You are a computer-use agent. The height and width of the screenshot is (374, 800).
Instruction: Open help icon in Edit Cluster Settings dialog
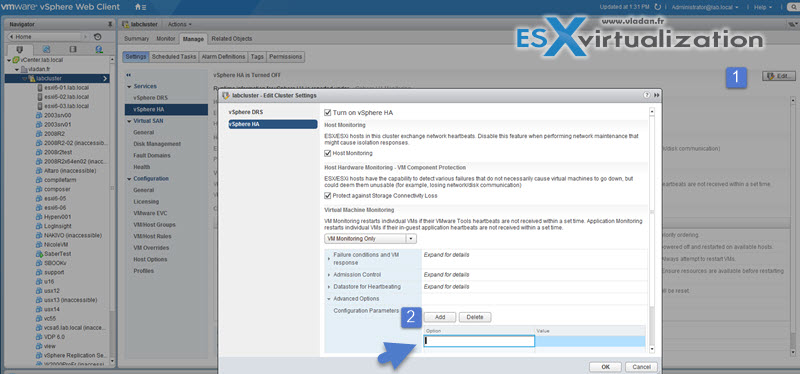point(647,95)
